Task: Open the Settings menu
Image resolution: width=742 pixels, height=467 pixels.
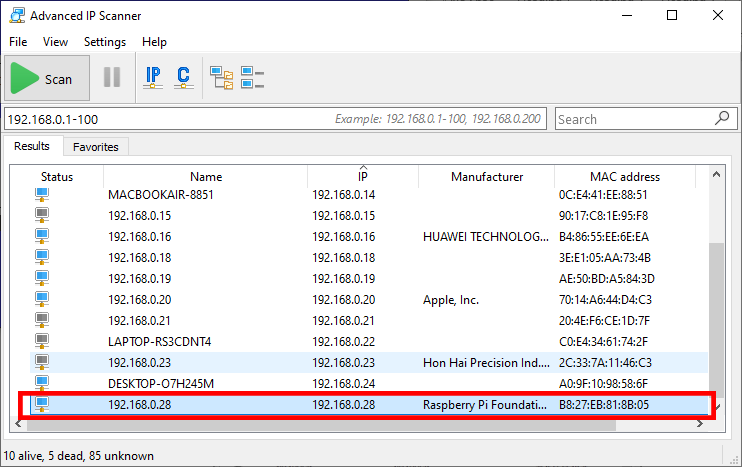Action: 105,42
